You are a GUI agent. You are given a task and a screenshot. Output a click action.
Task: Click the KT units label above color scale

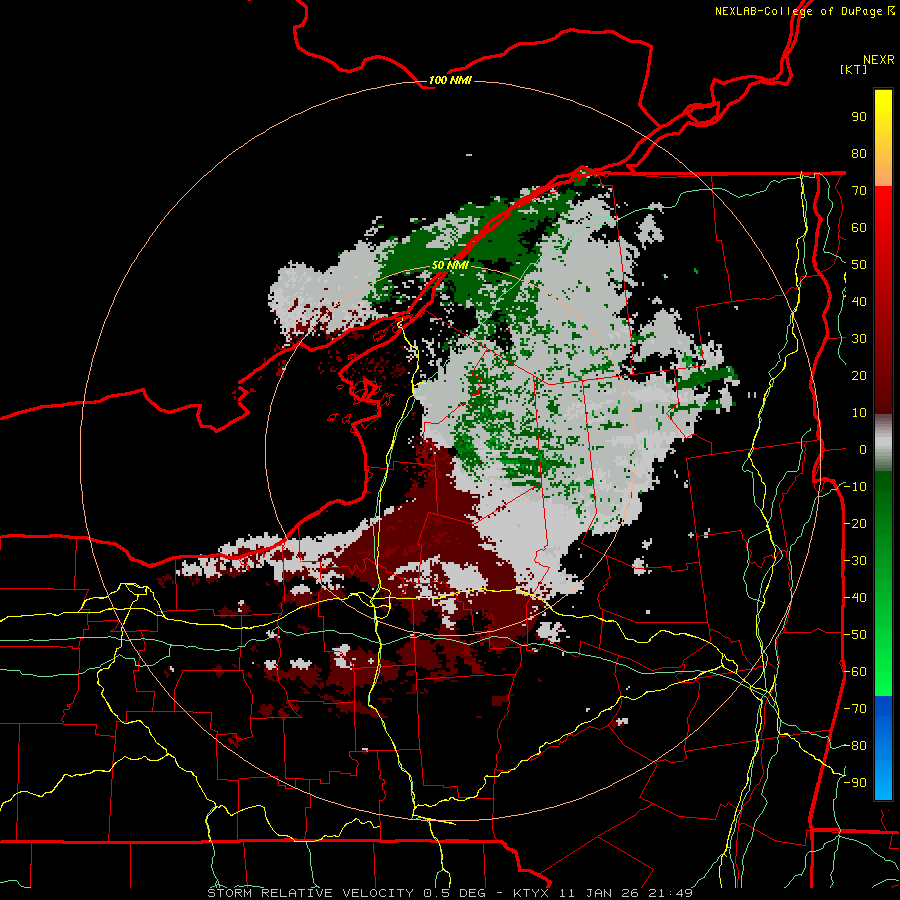[854, 69]
